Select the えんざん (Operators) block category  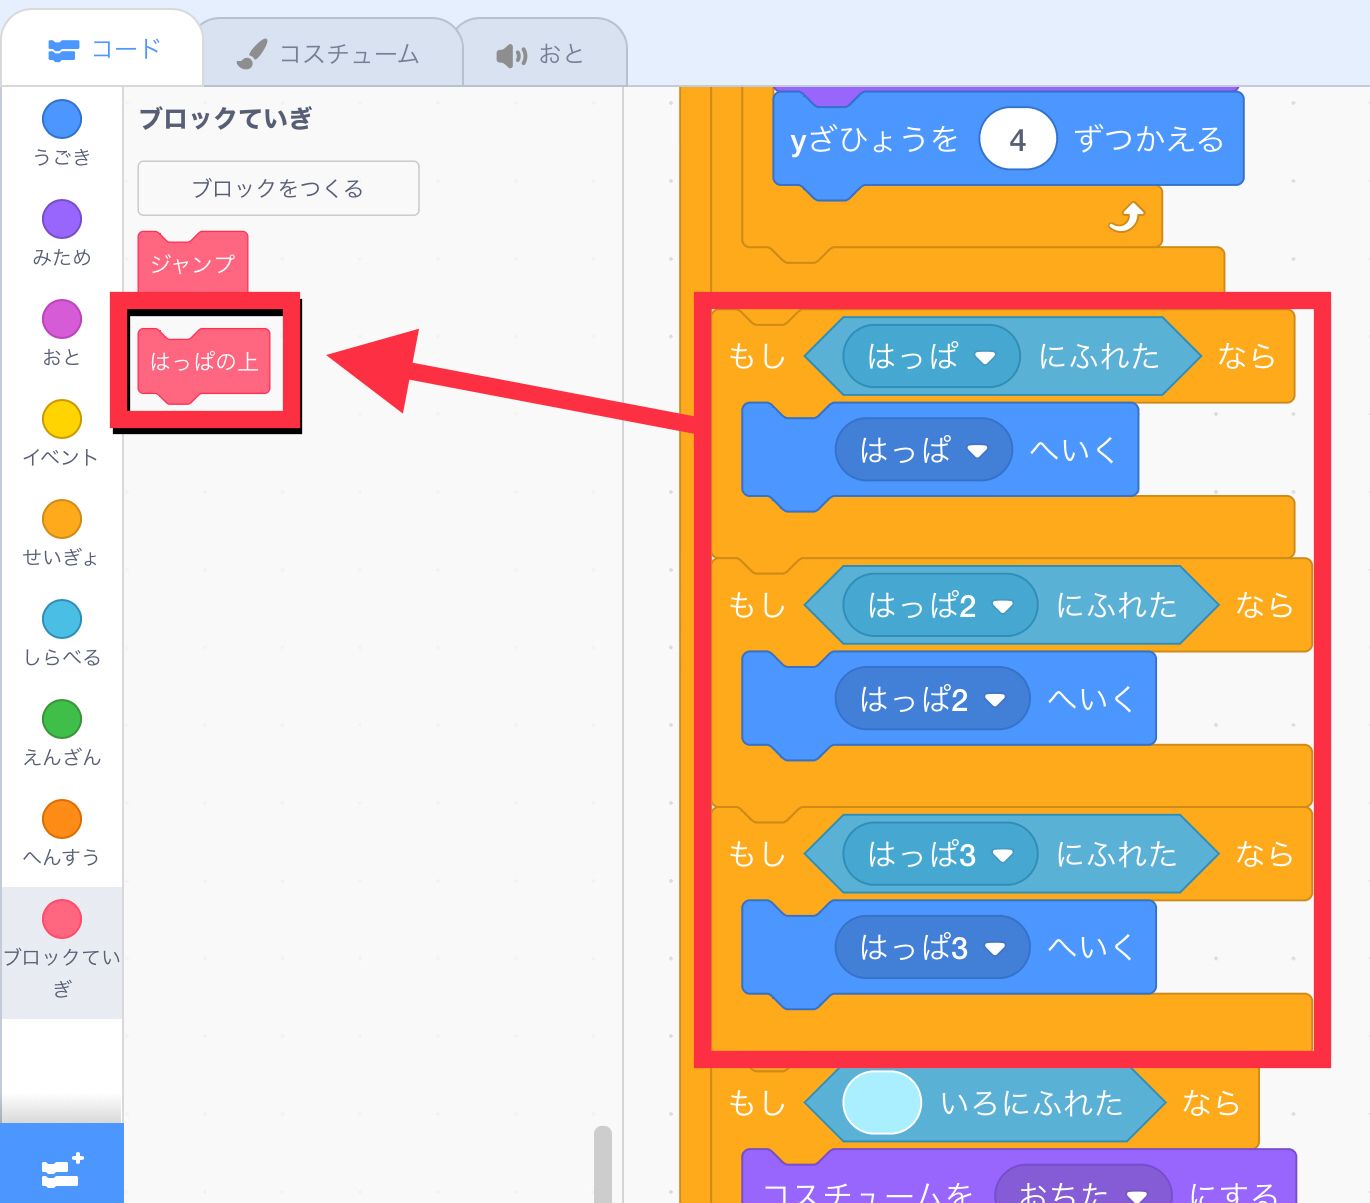(62, 728)
